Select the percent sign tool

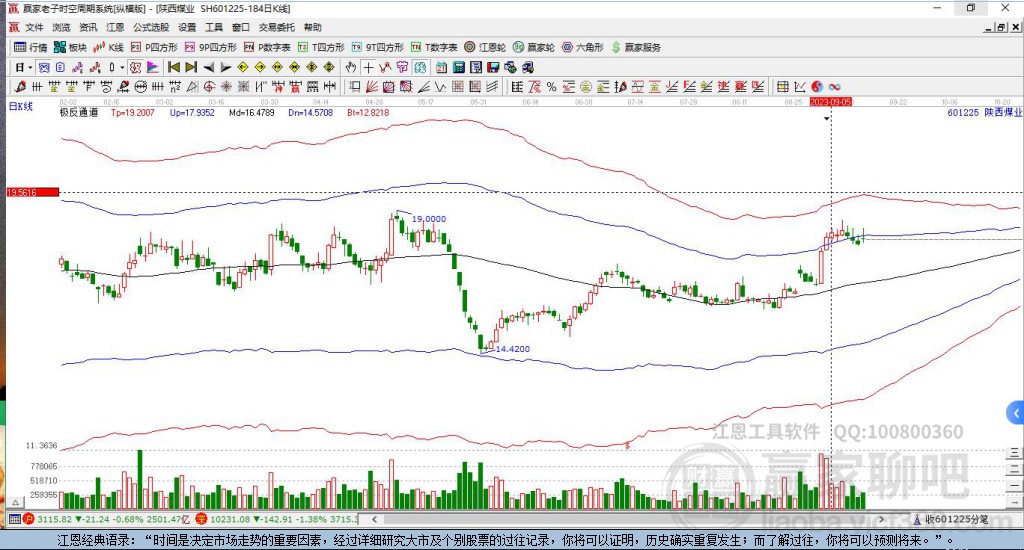point(552,86)
